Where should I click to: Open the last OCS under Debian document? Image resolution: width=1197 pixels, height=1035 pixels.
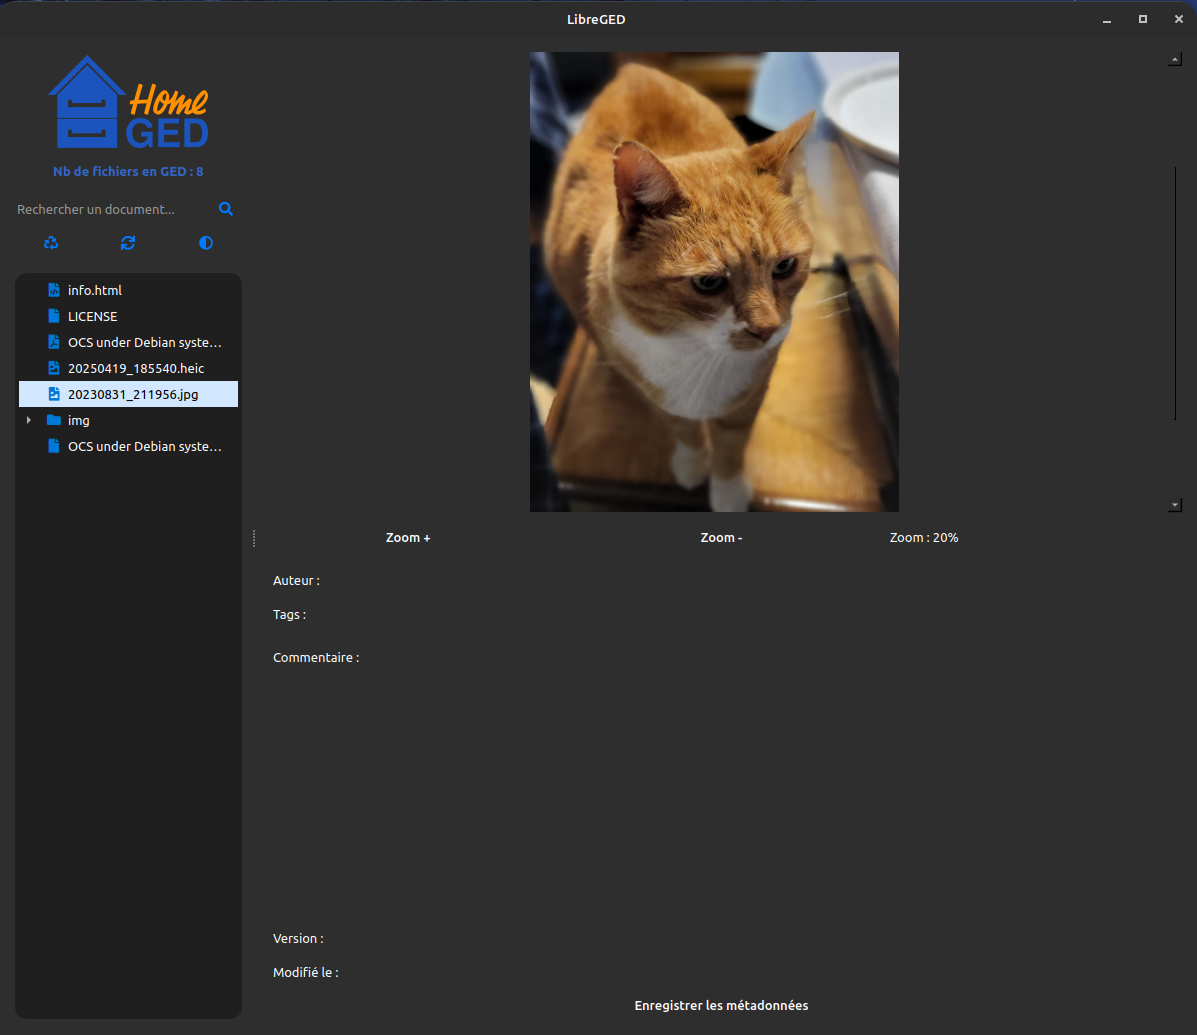click(144, 446)
